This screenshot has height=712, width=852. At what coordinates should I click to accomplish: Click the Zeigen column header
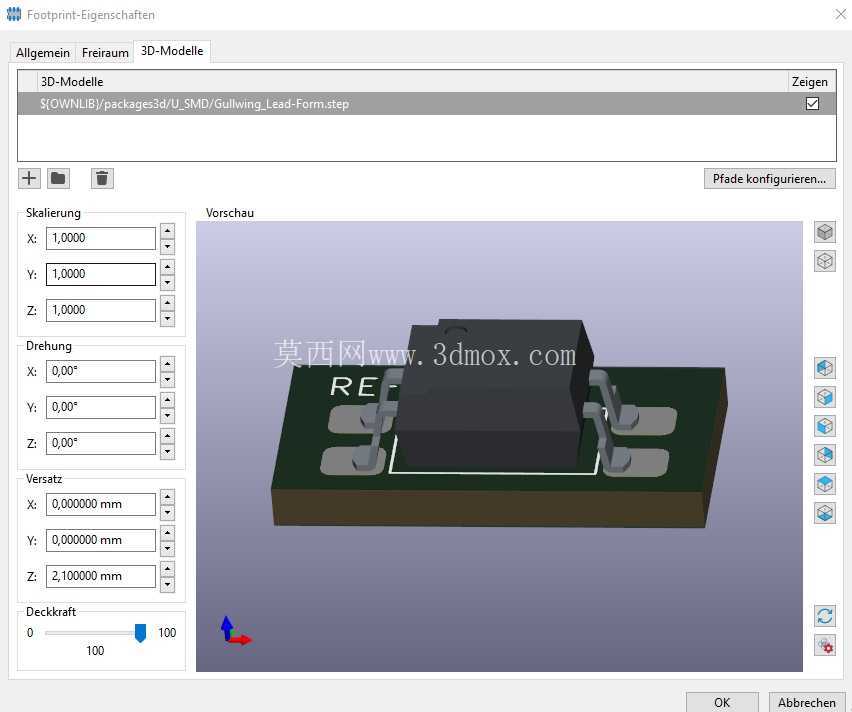[x=811, y=82]
